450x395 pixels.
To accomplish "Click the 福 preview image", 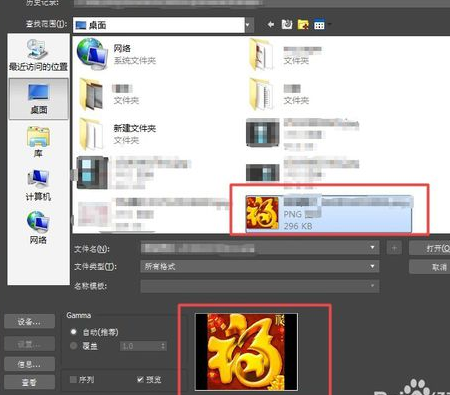I will [x=246, y=352].
